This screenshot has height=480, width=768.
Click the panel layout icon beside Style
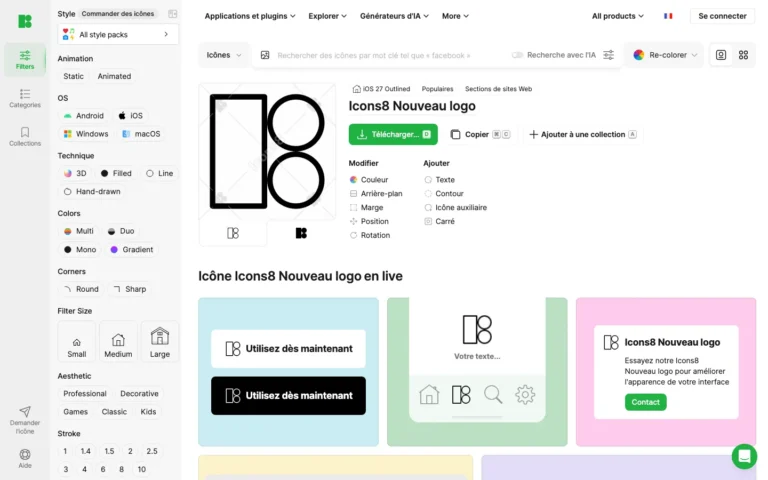(172, 14)
